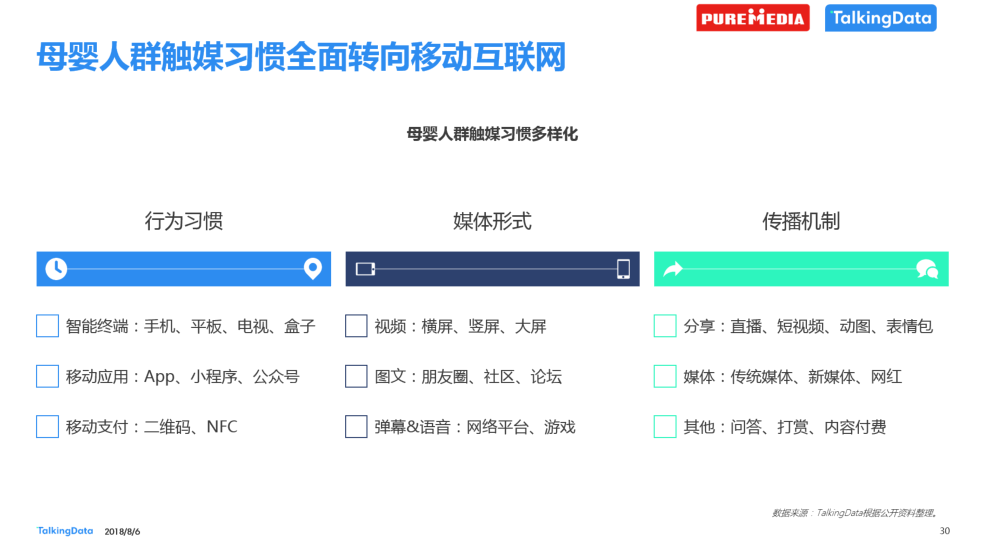Click the PUREMEDIA logo
The width and height of the screenshot is (983, 555).
[752, 18]
